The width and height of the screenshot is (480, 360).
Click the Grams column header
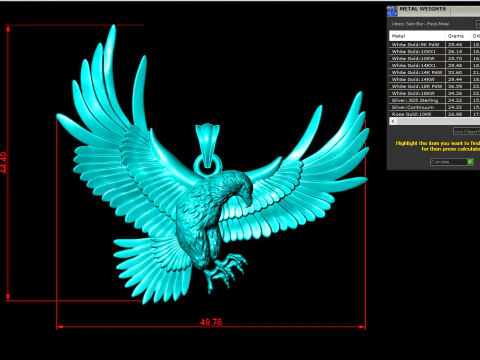[x=457, y=36]
